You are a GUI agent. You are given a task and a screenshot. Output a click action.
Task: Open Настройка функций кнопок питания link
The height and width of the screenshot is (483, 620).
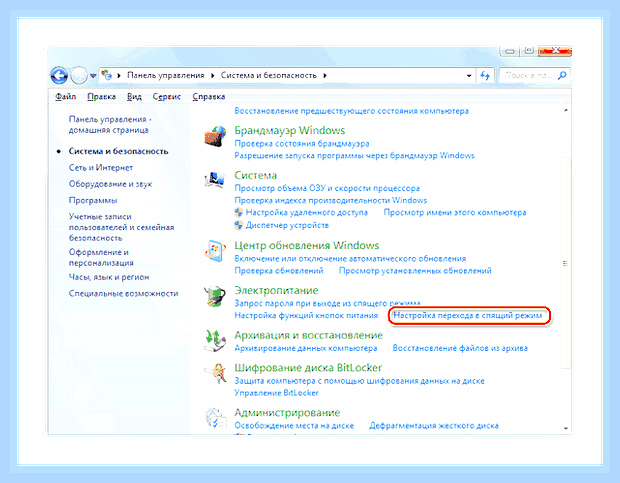[x=306, y=315]
